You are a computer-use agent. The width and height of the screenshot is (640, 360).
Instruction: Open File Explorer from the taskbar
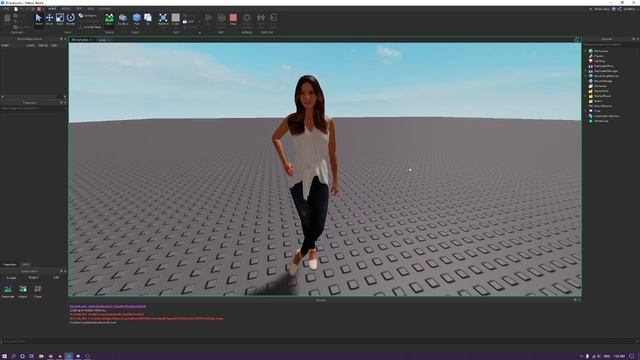pyautogui.click(x=41, y=356)
